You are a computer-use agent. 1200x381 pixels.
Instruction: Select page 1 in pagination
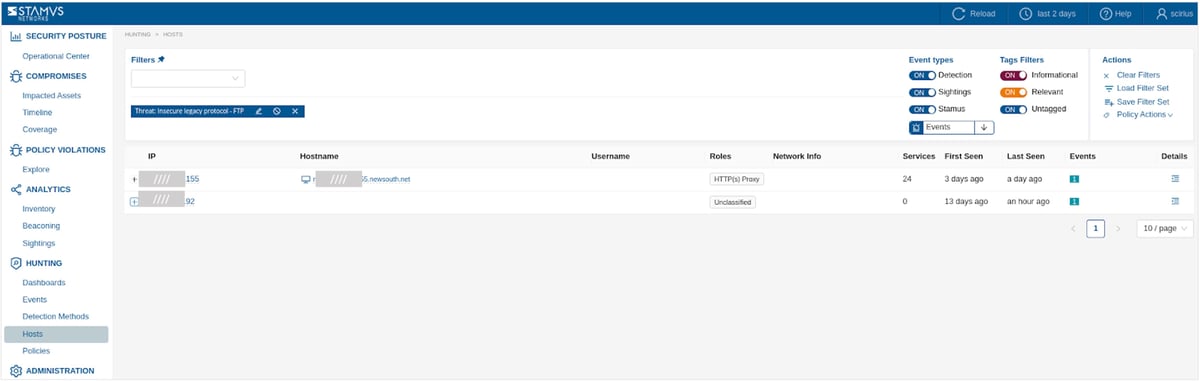tap(1096, 229)
